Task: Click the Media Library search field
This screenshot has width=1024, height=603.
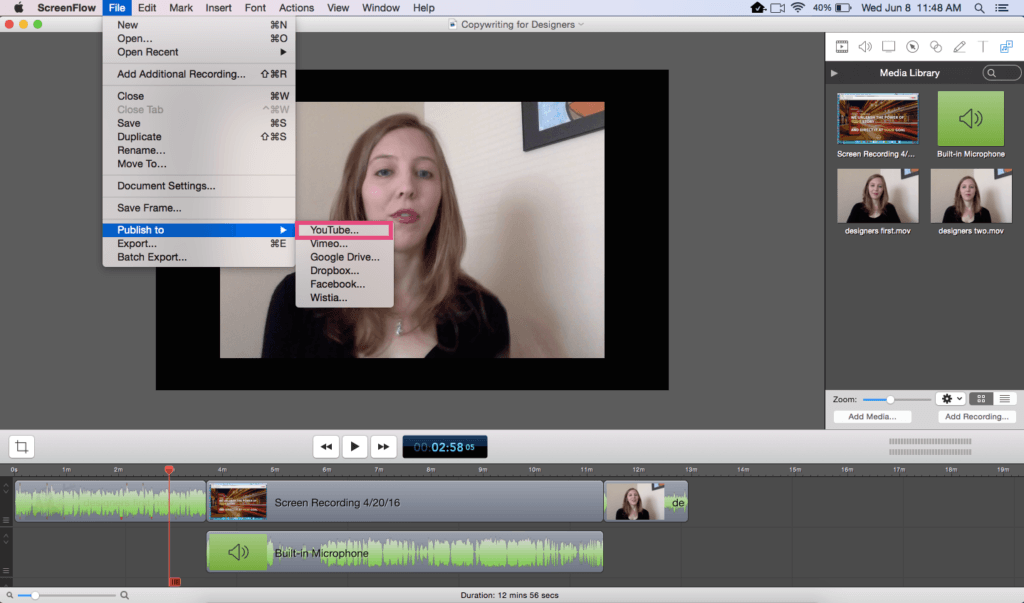Action: pos(1001,73)
